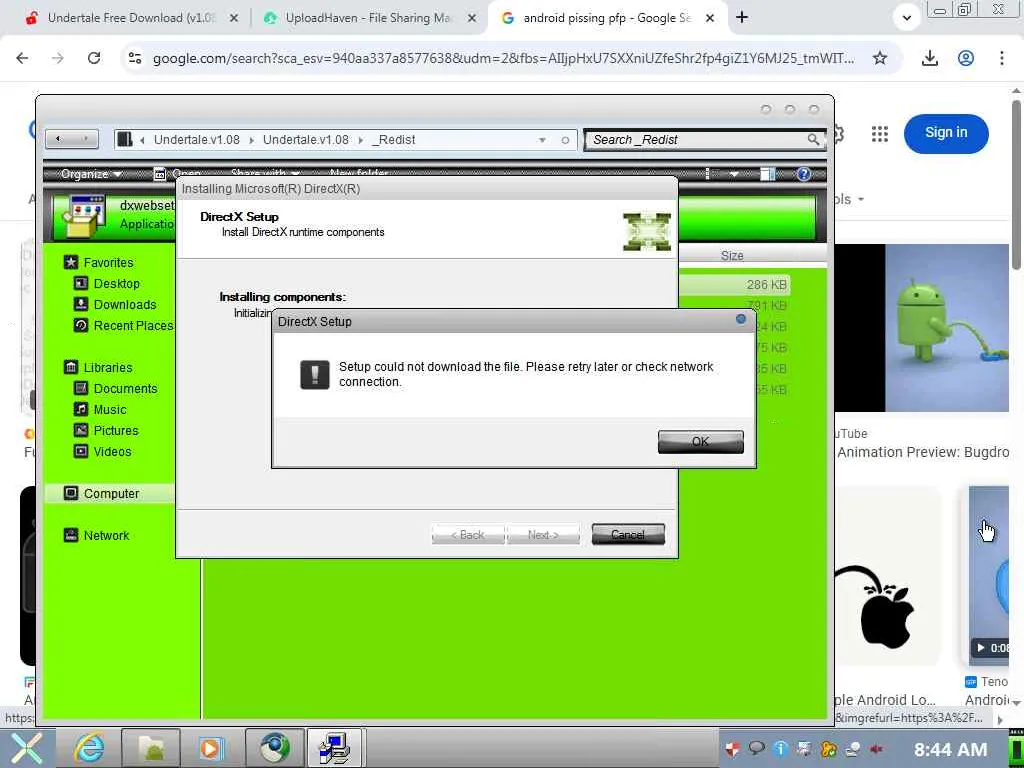Click the Chrome address bar URL
Viewport: 1024px width, 768px height.
click(503, 59)
